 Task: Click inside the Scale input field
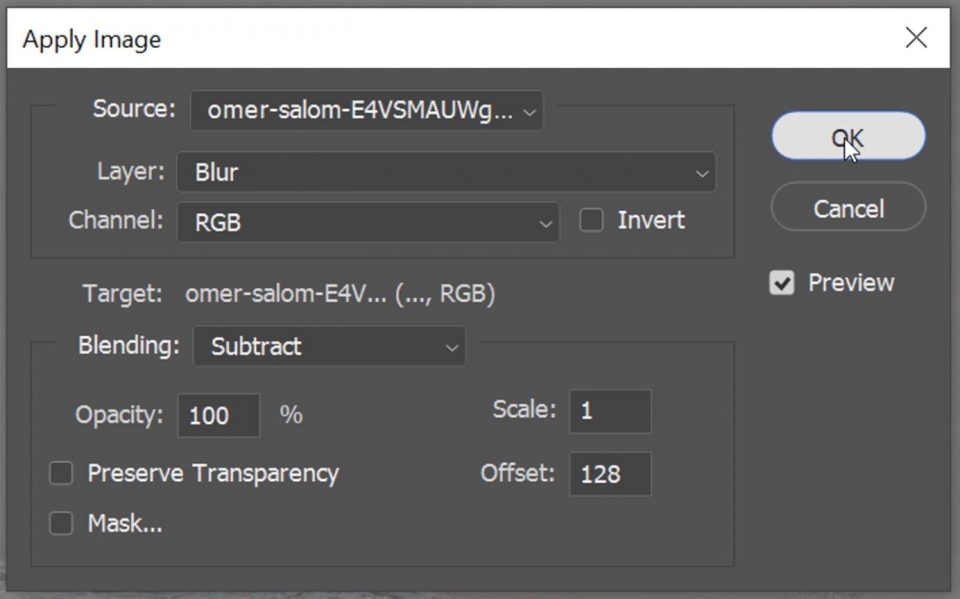click(610, 409)
